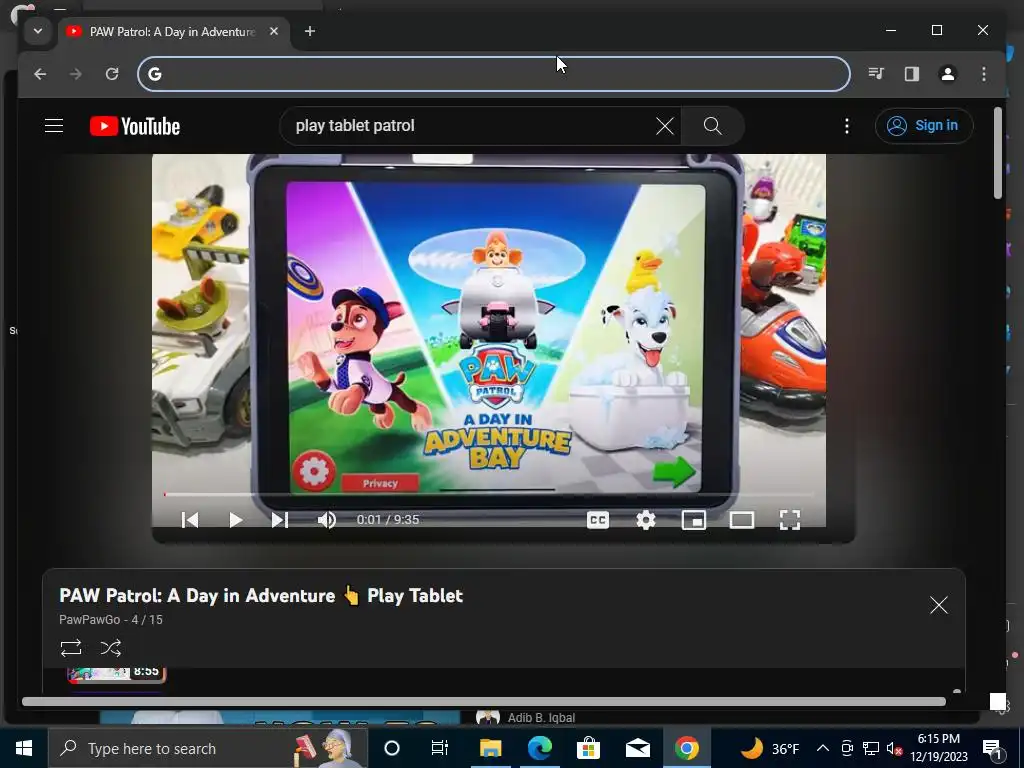The height and width of the screenshot is (768, 1024).
Task: Reload the current page
Action: (x=112, y=74)
